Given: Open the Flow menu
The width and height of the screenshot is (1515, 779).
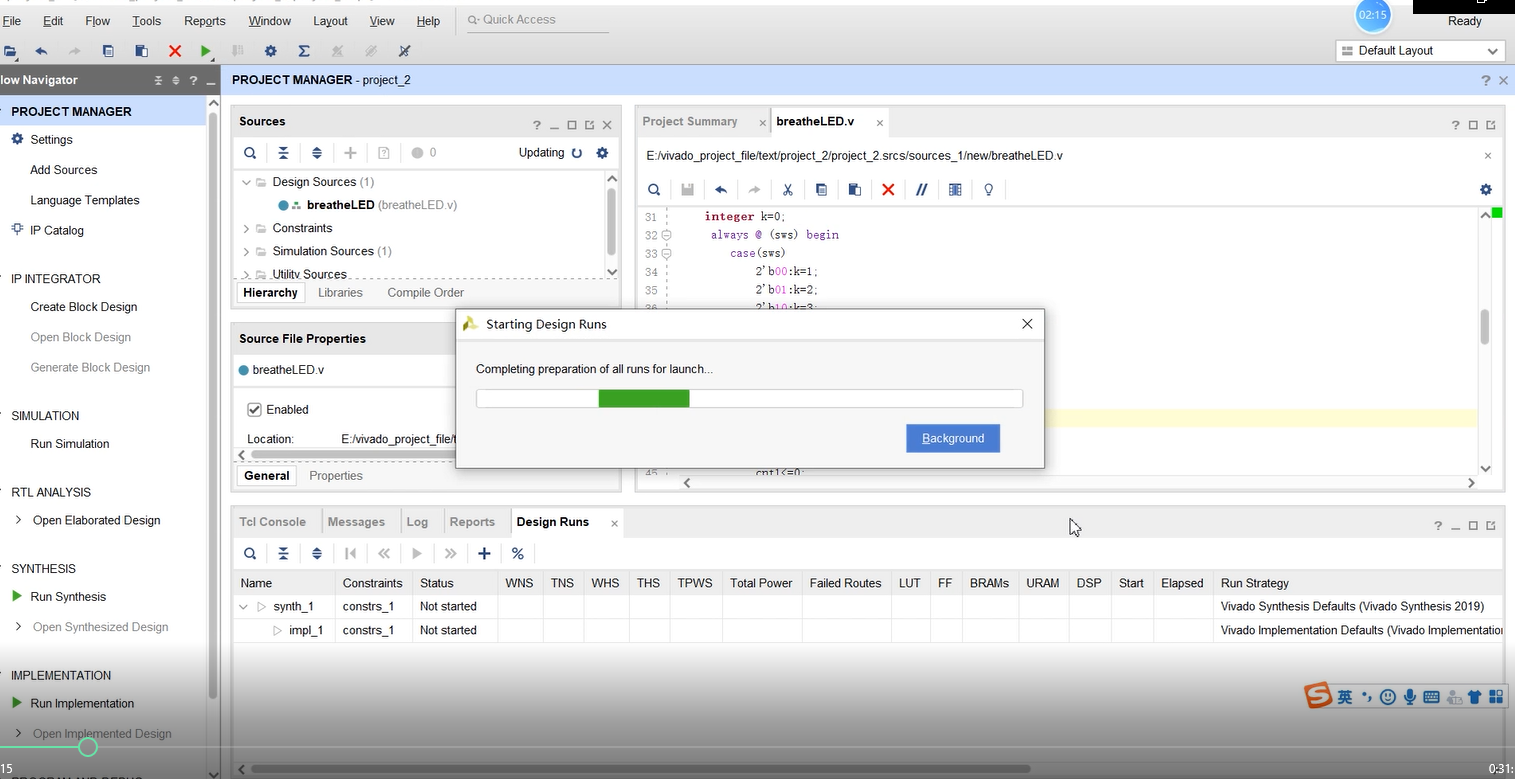Looking at the screenshot, I should (x=97, y=20).
